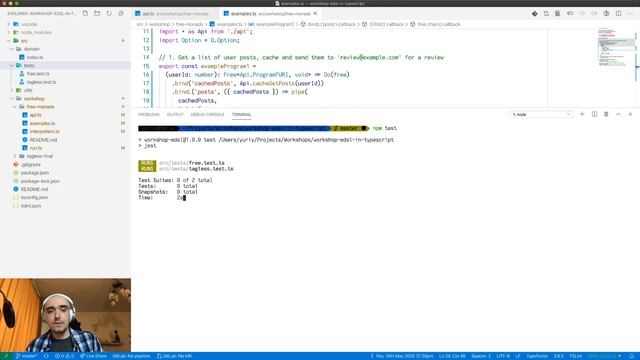This screenshot has width=640, height=360.
Task: Click the diamond-shaped git icon in editor toolbar
Action: (x=534, y=13)
